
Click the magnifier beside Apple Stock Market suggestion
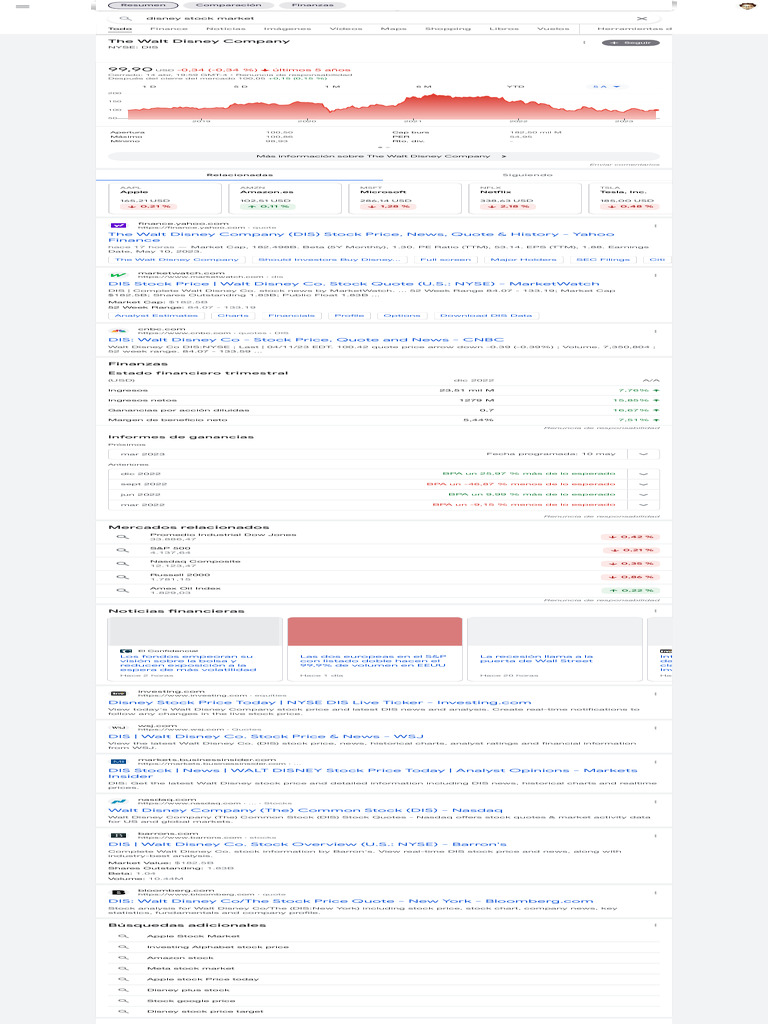pos(122,936)
